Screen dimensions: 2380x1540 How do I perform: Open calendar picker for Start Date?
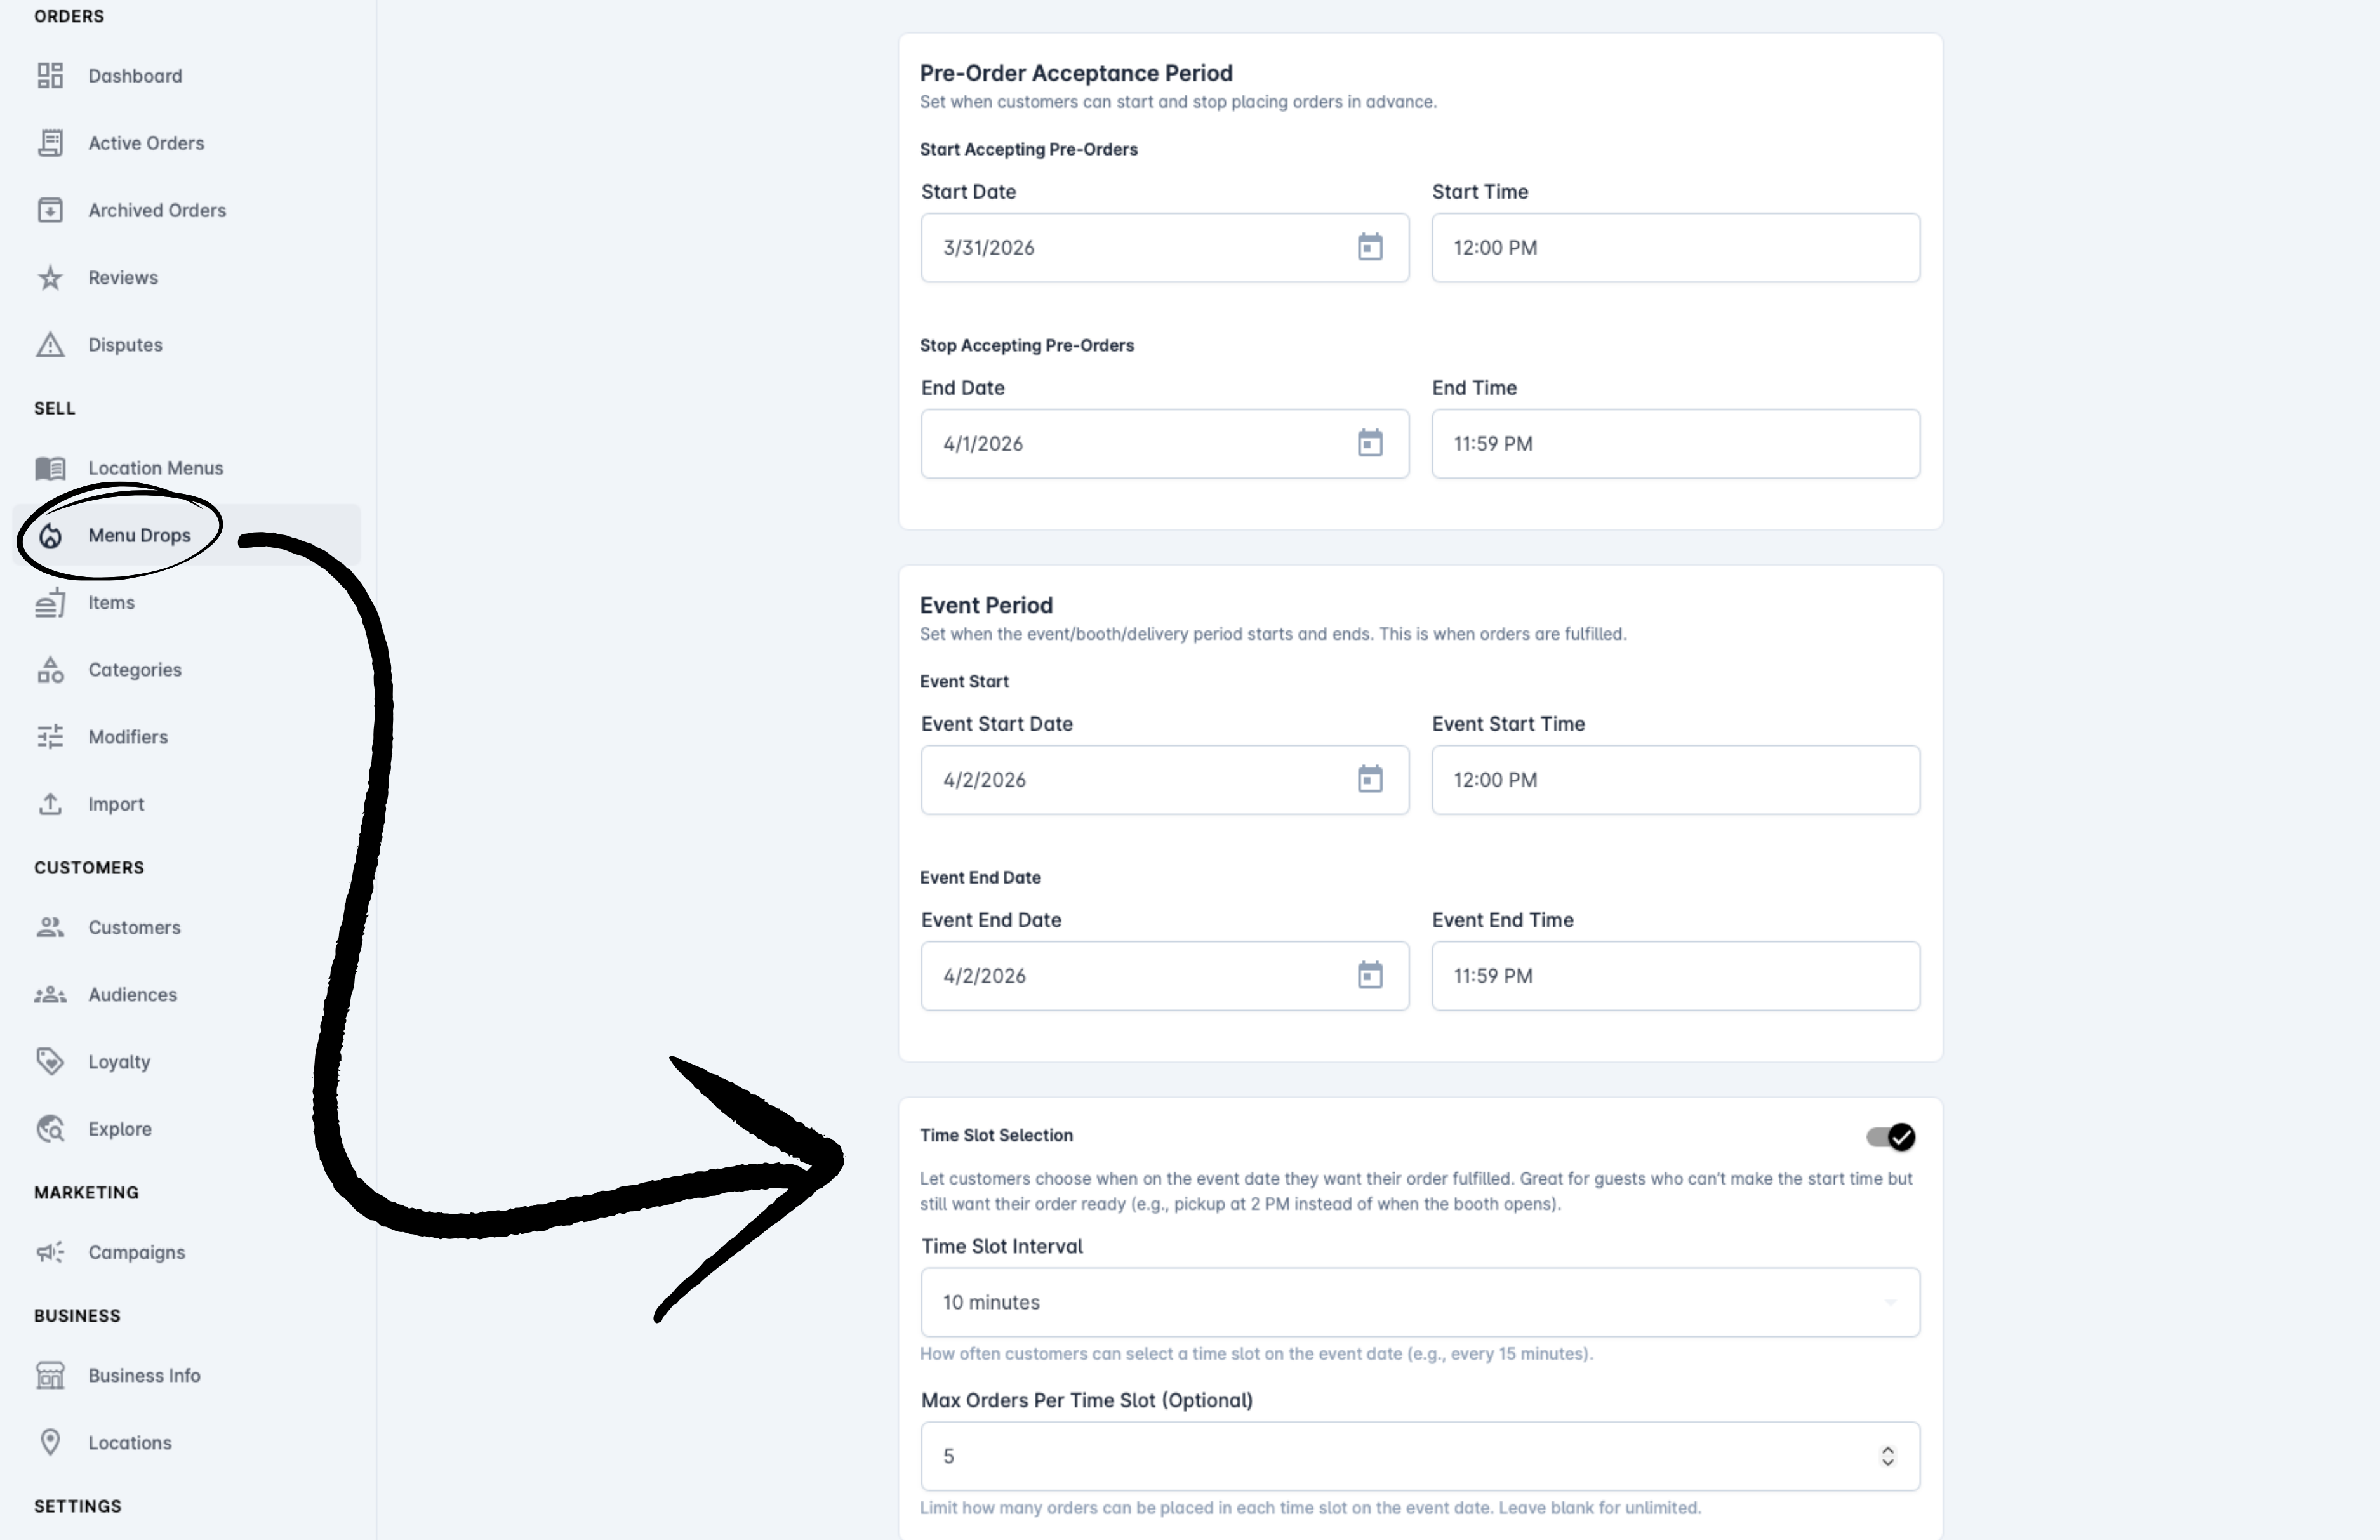click(1369, 247)
